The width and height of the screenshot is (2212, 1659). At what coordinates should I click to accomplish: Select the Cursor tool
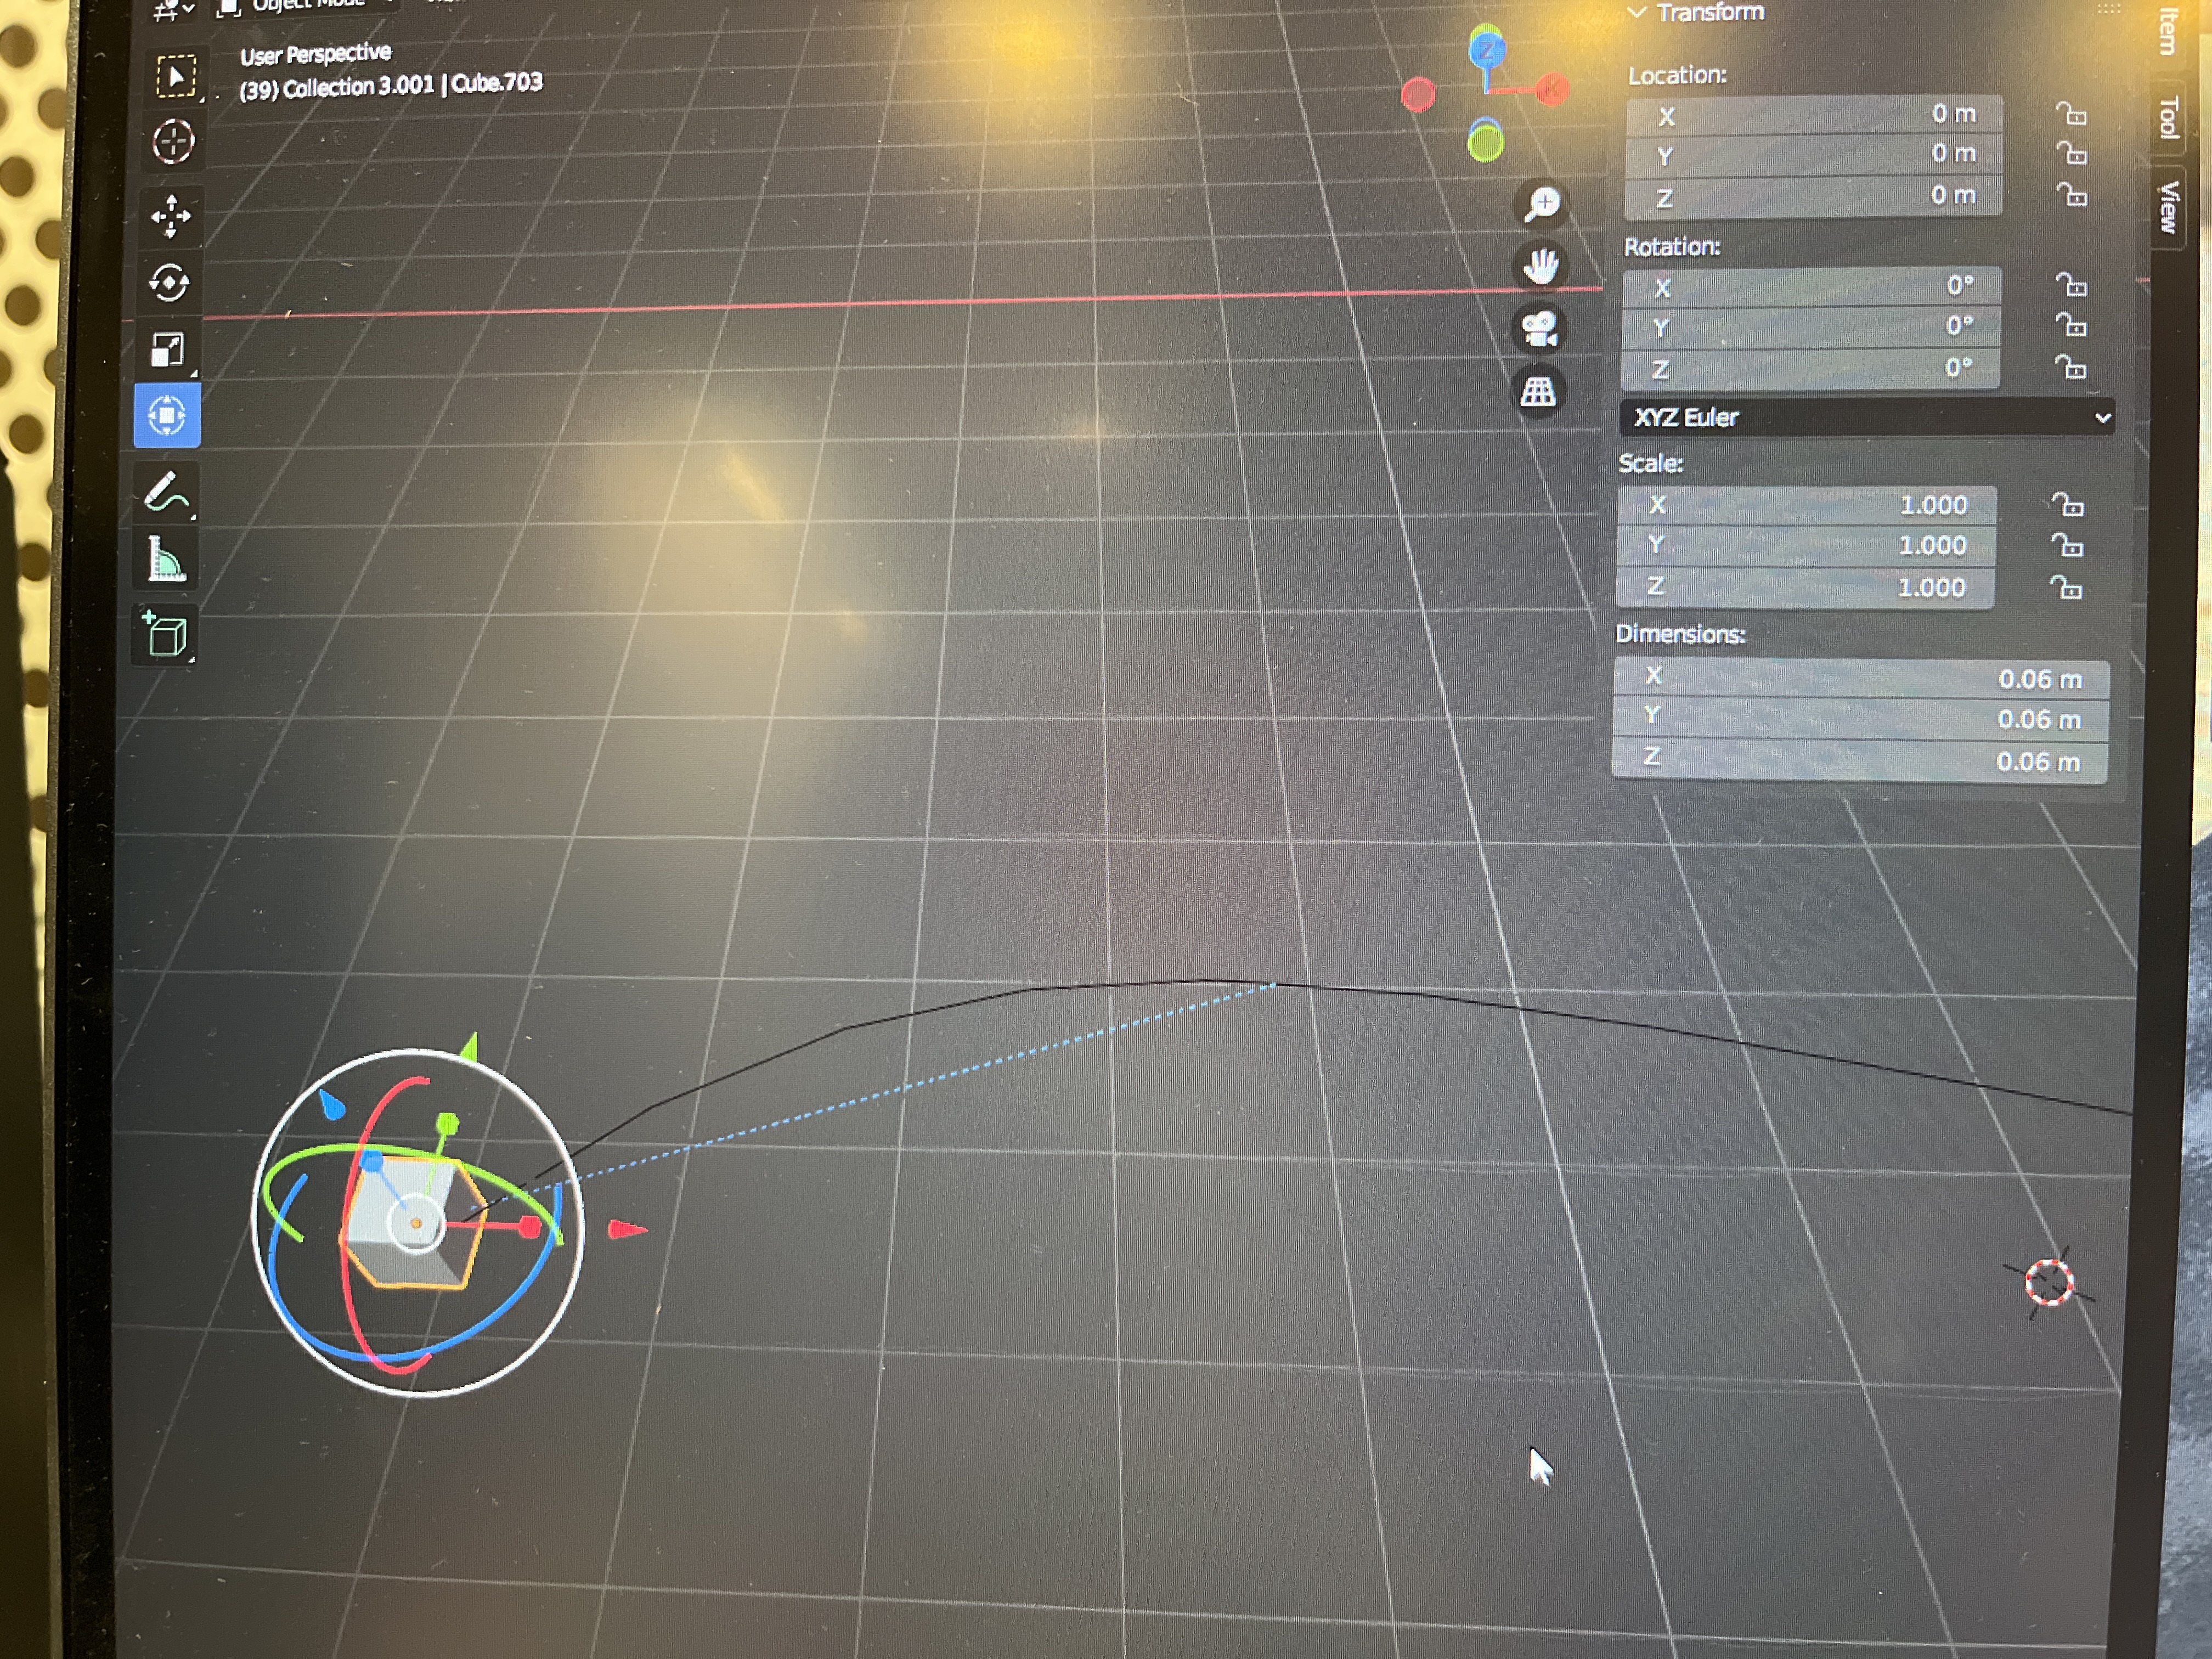(173, 141)
